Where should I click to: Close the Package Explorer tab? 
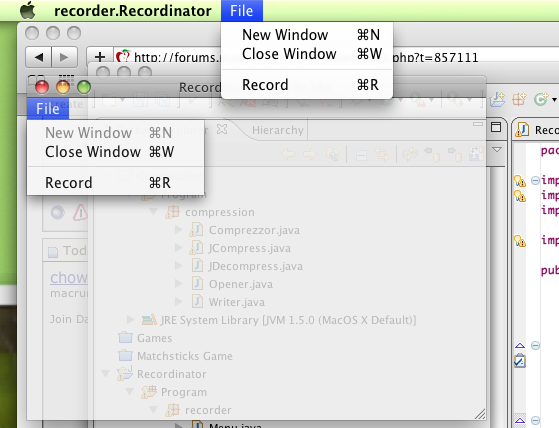[x=222, y=129]
